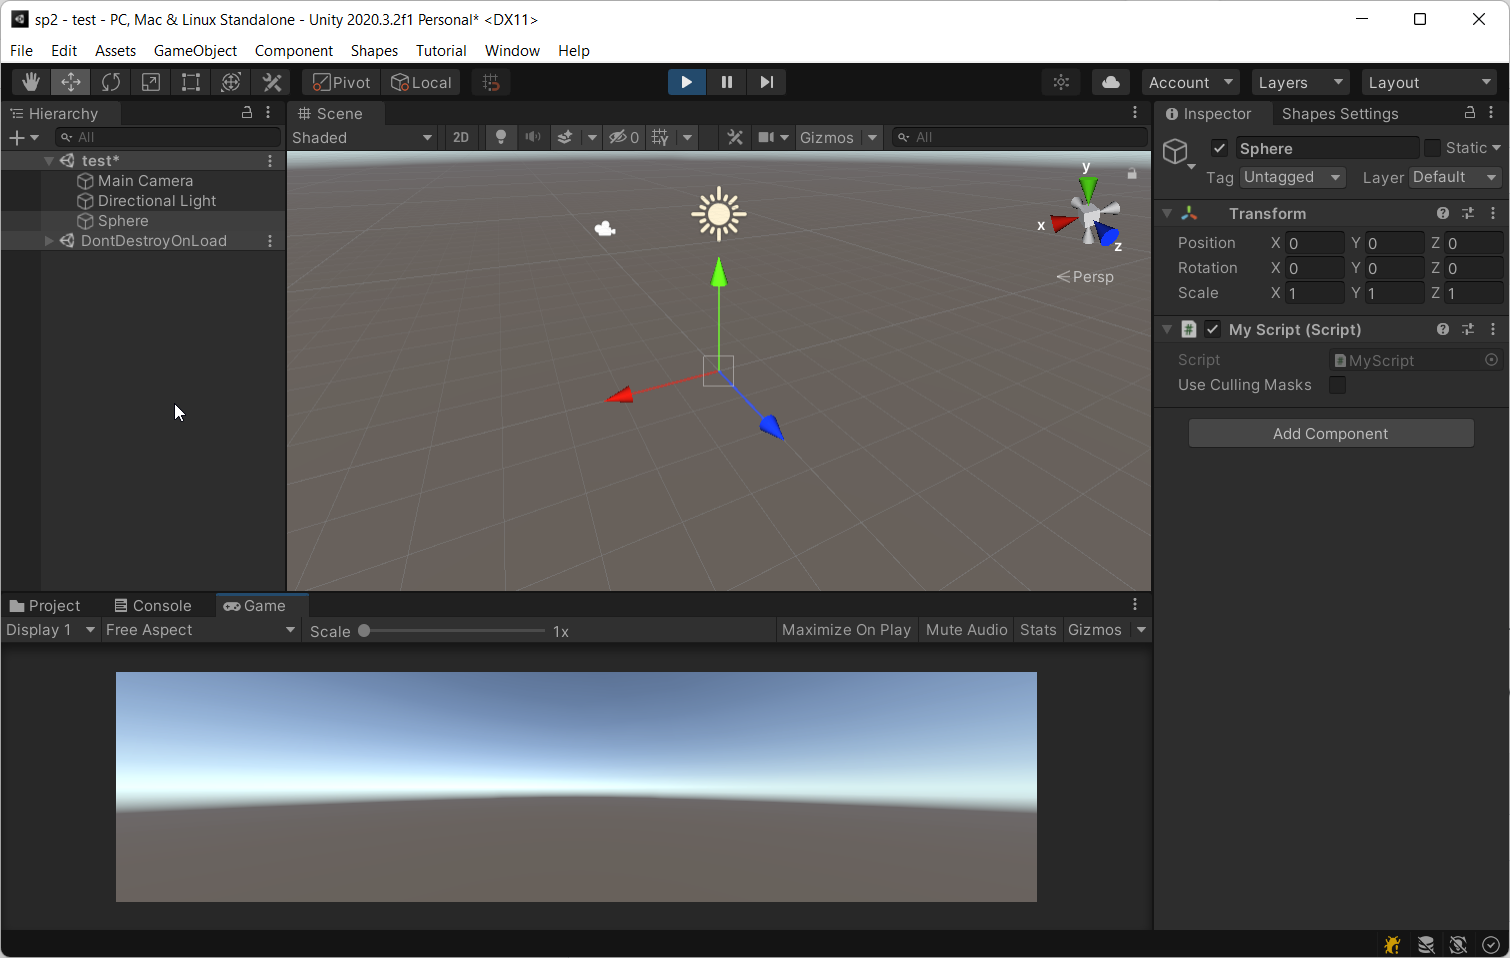The width and height of the screenshot is (1510, 958).
Task: Click the Add Component button
Action: tap(1331, 433)
